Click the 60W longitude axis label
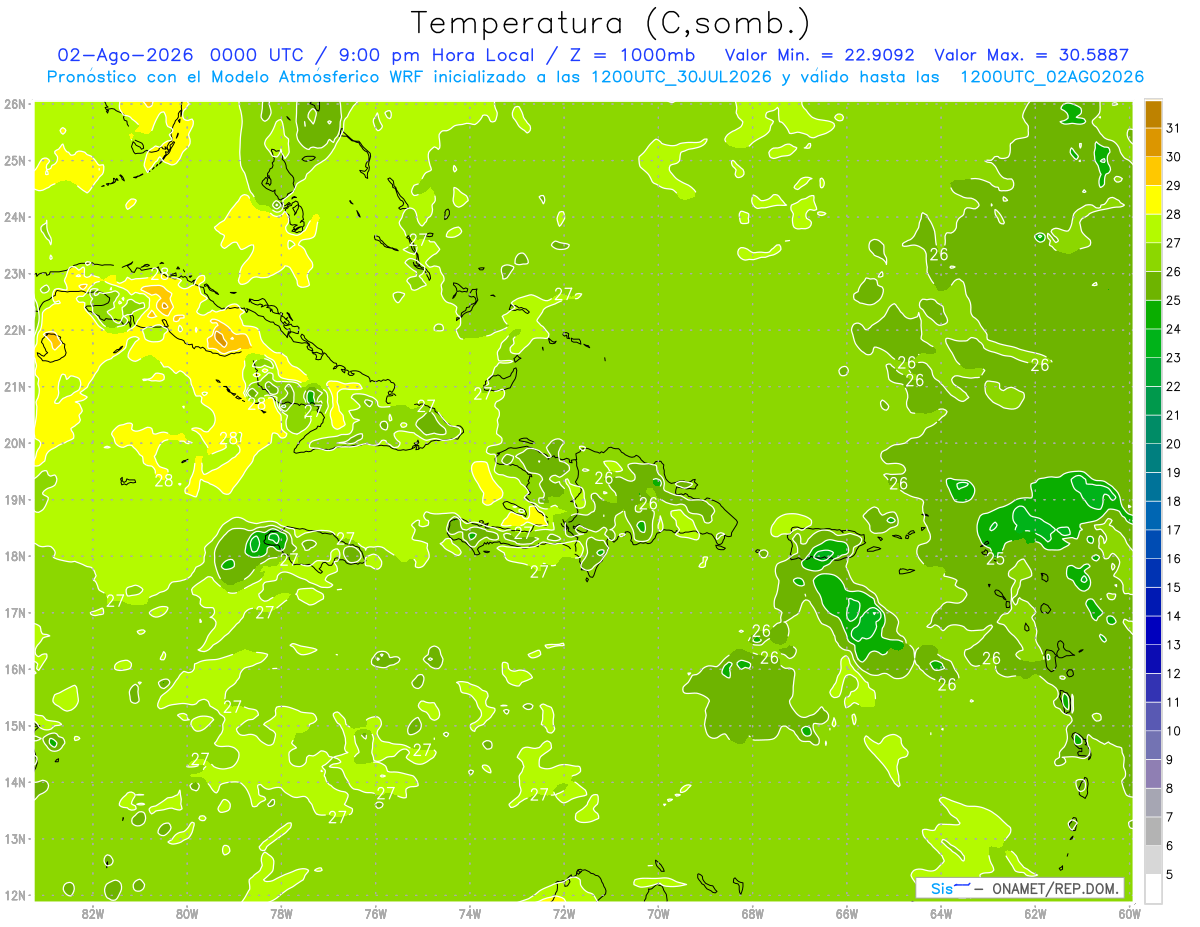Viewport: 1200px width, 927px height. tap(1129, 913)
